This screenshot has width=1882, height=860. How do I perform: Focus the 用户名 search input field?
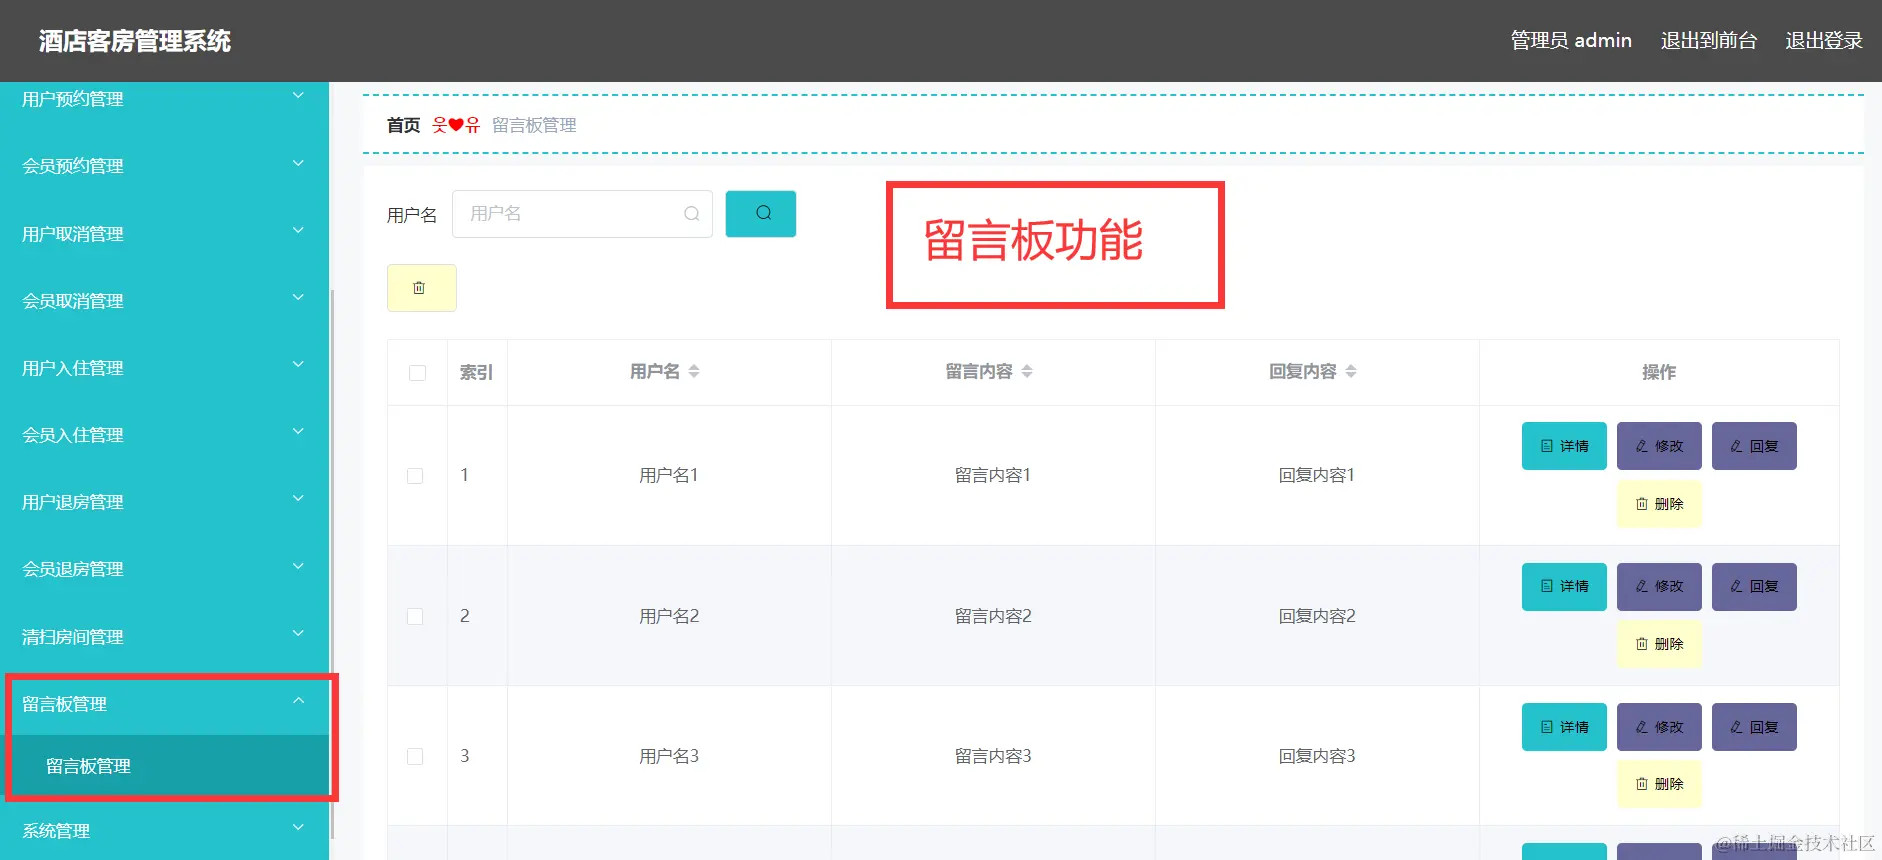[582, 214]
